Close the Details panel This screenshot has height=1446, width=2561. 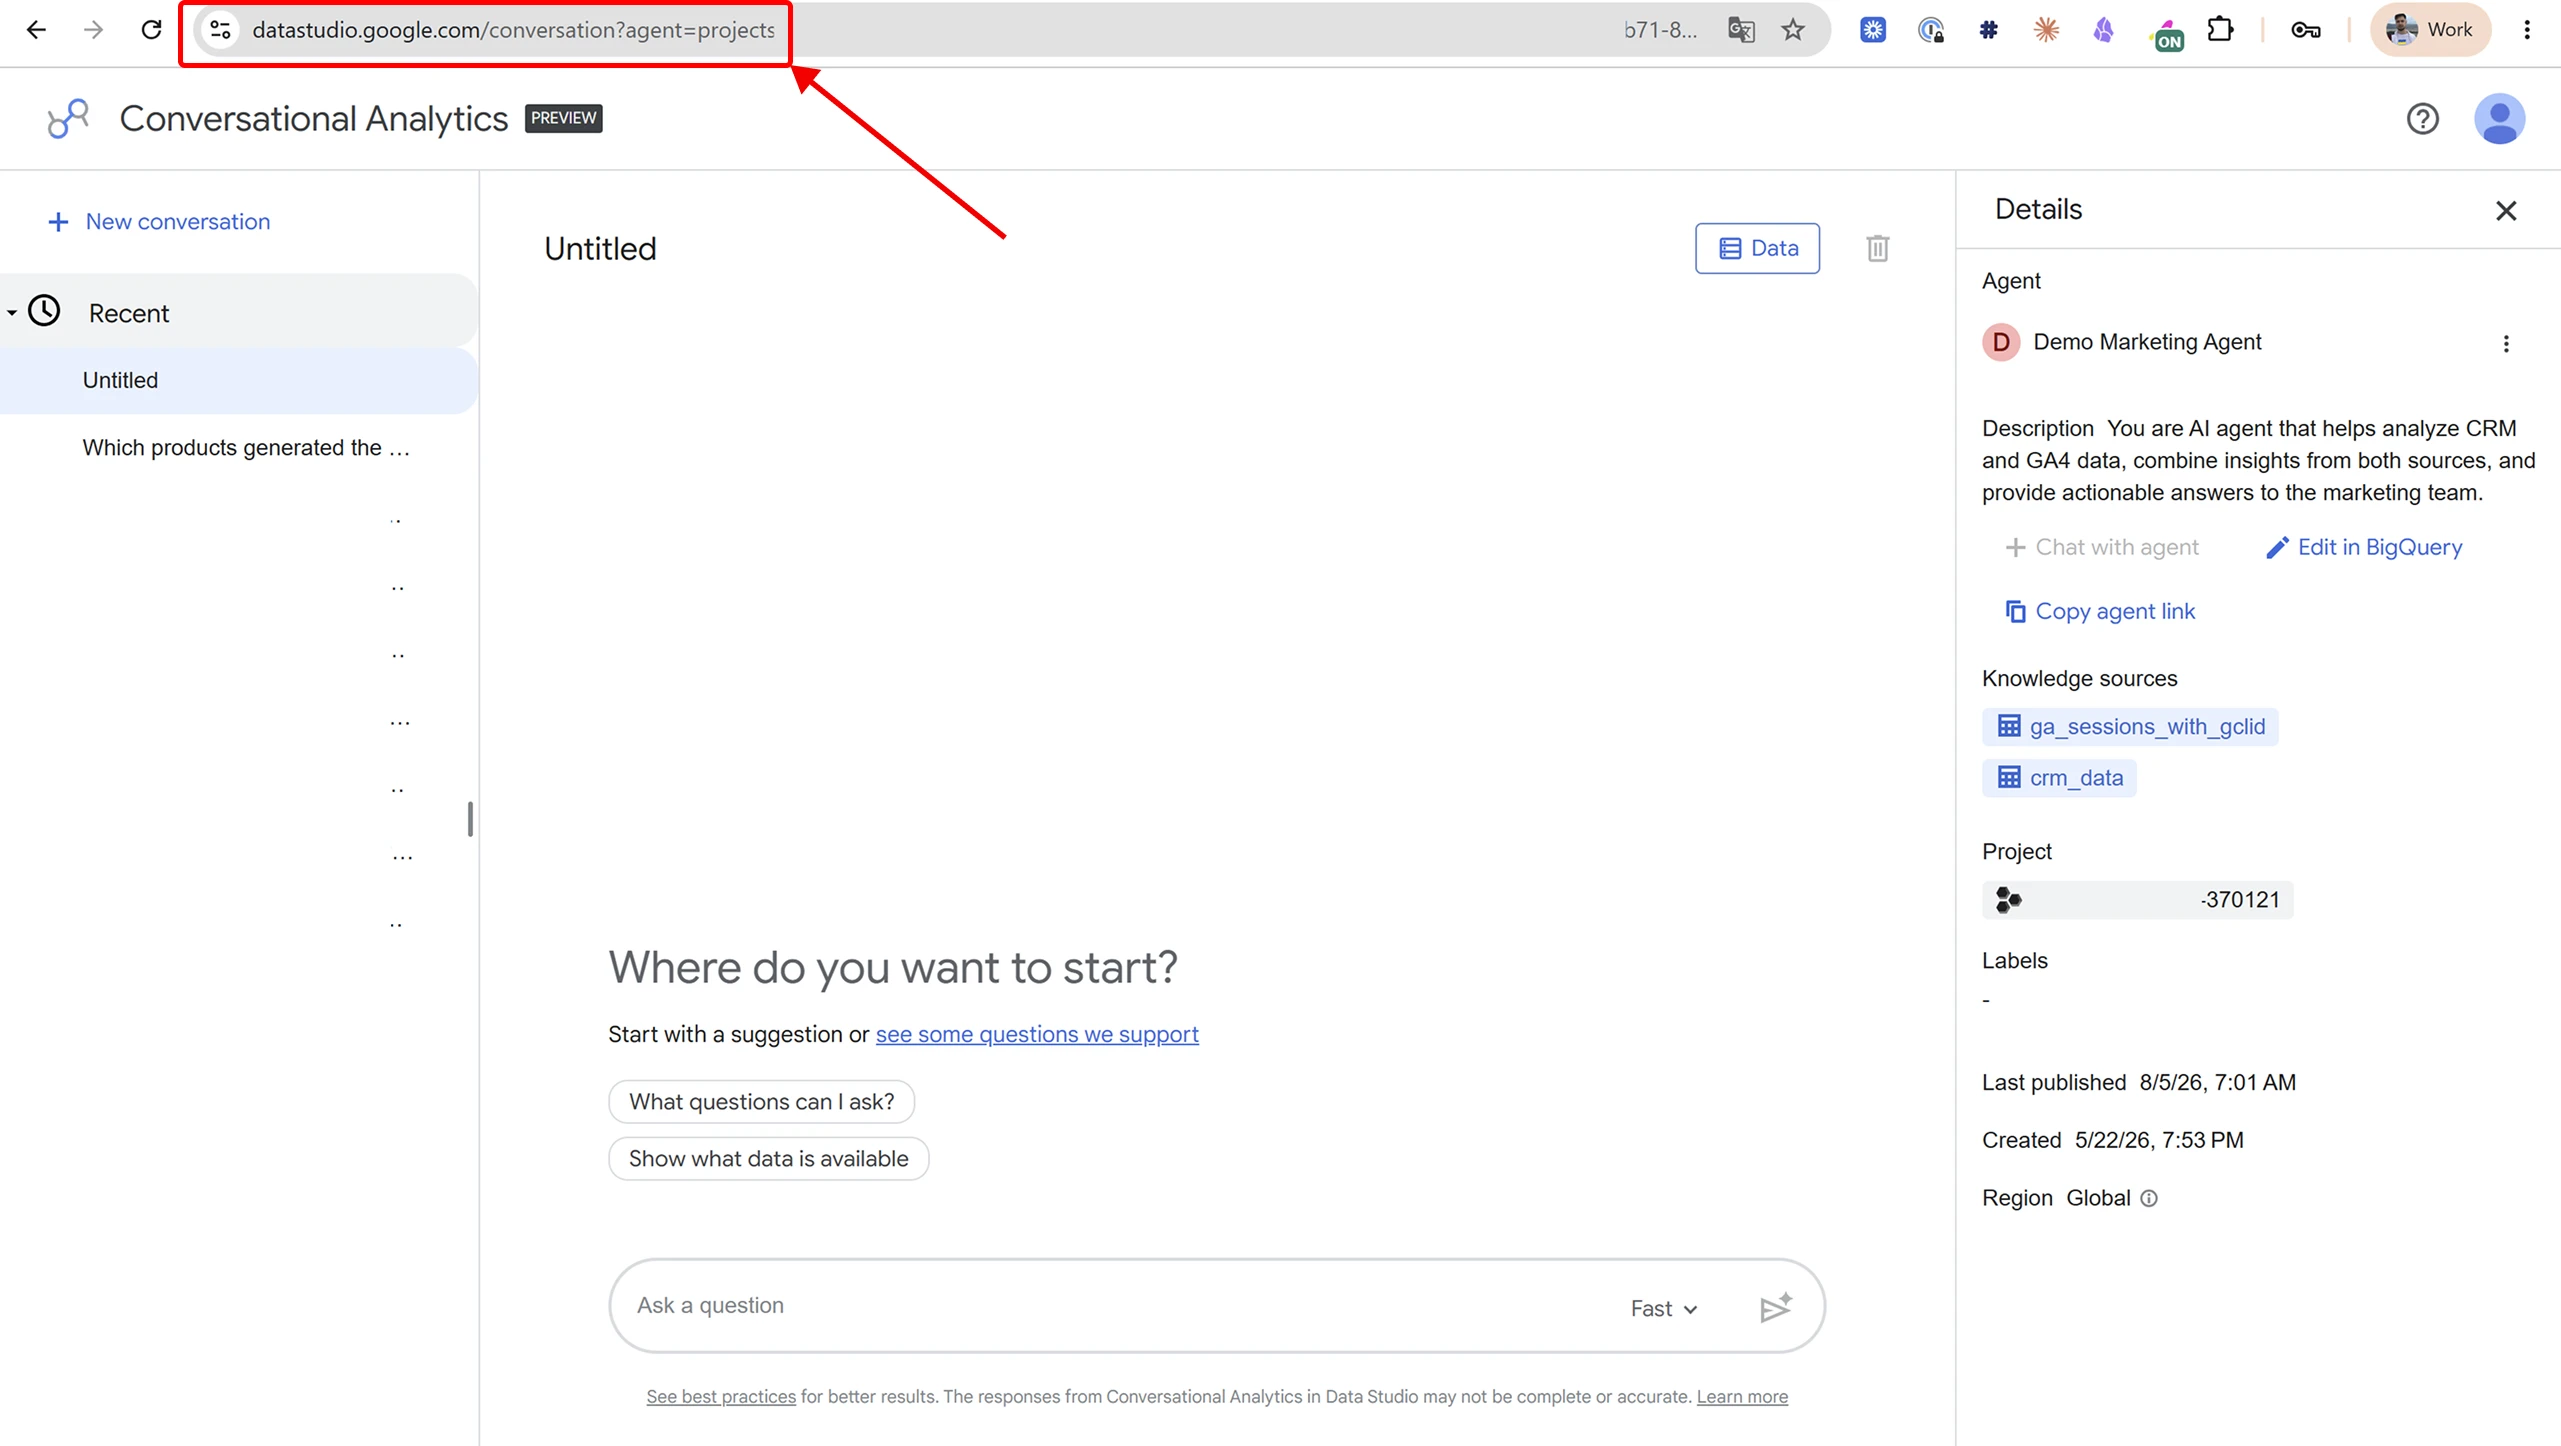pyautogui.click(x=2506, y=210)
